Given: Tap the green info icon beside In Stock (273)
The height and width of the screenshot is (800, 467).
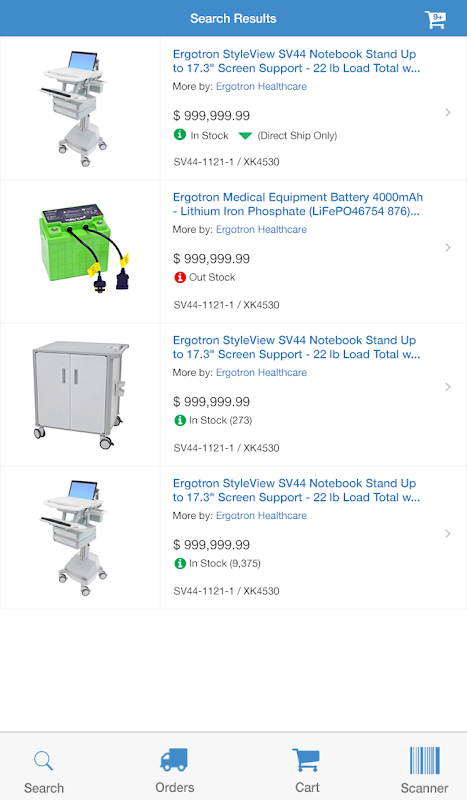Looking at the screenshot, I should point(180,420).
